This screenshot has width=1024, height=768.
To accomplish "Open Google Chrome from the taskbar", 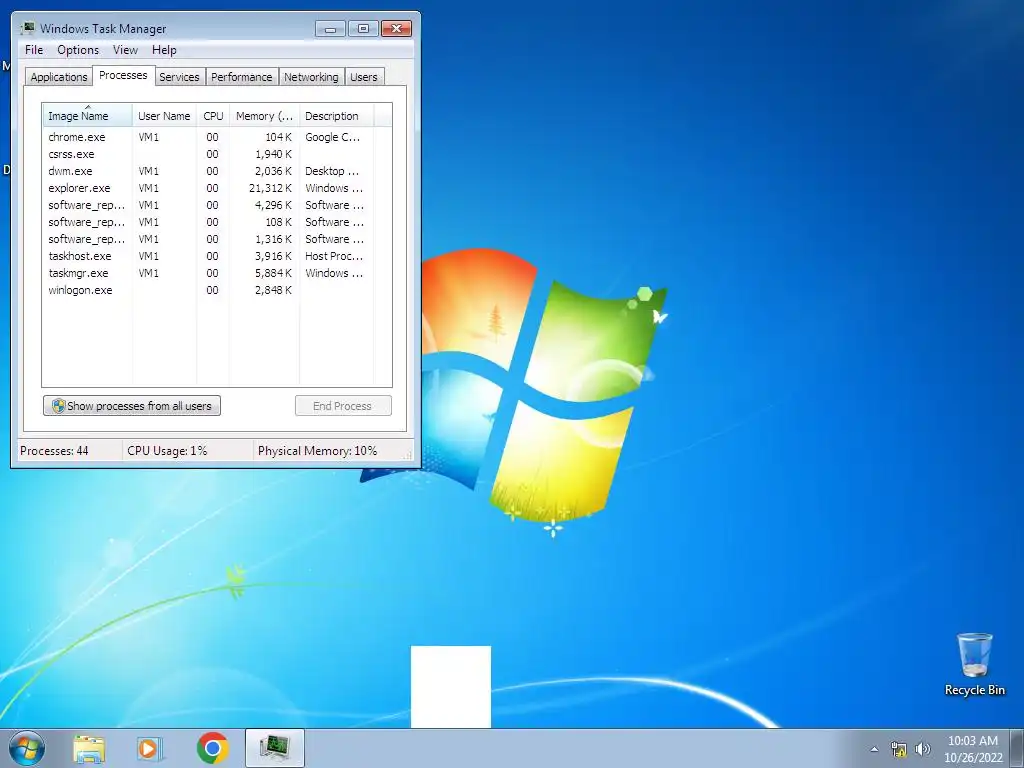I will click(x=212, y=748).
